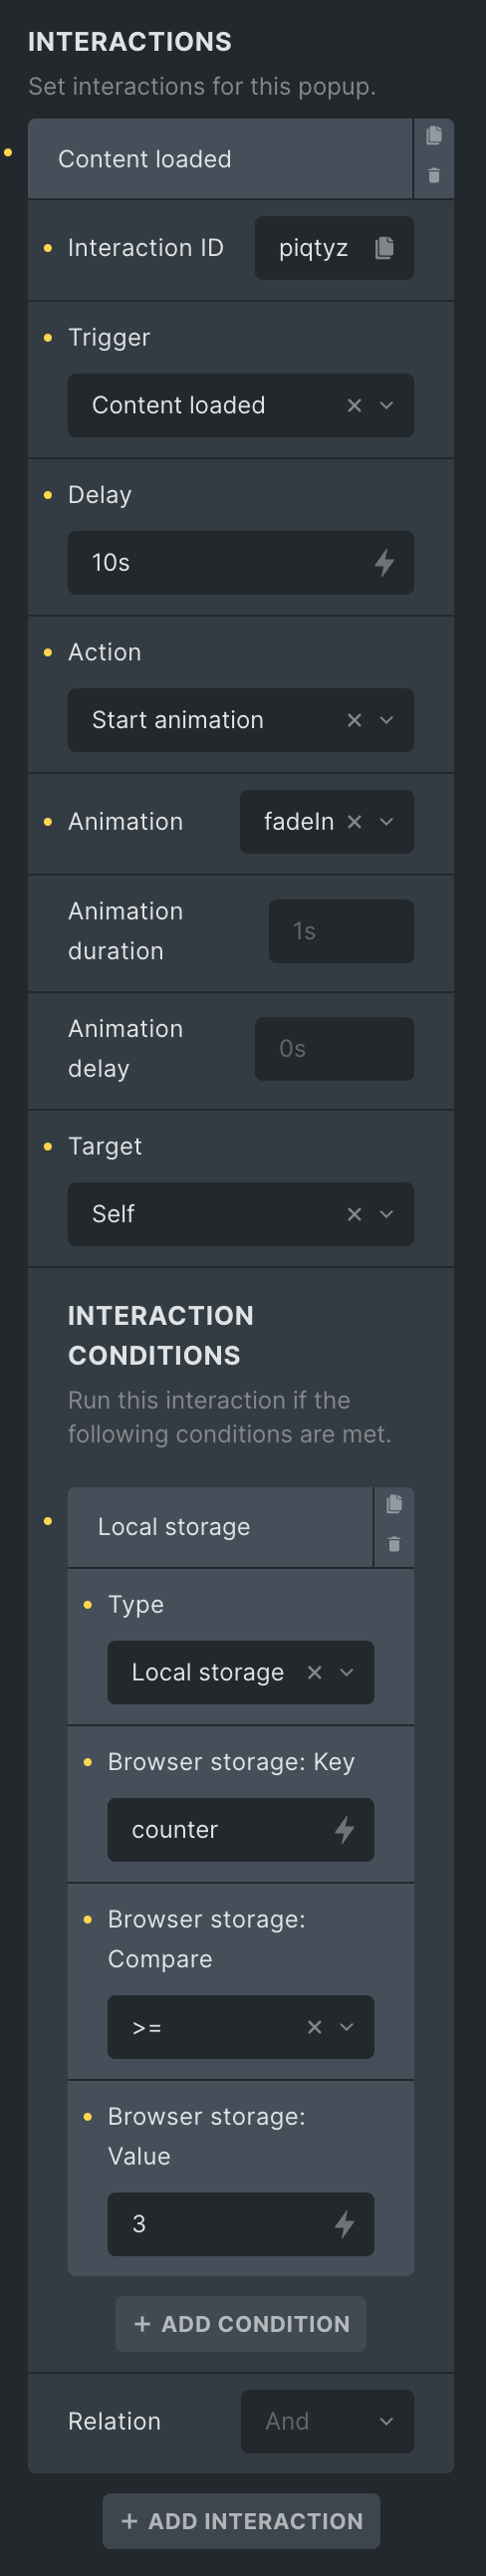486x2576 pixels.
Task: Clear the fadeIn animation selection
Action: 354,822
